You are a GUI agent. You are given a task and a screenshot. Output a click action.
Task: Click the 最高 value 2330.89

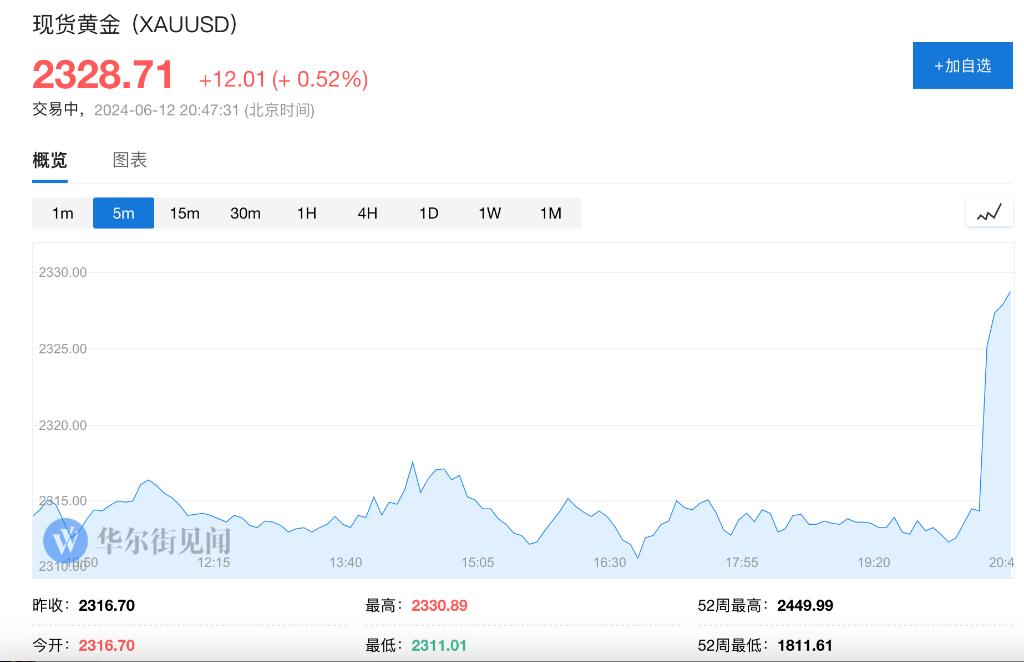pos(440,606)
